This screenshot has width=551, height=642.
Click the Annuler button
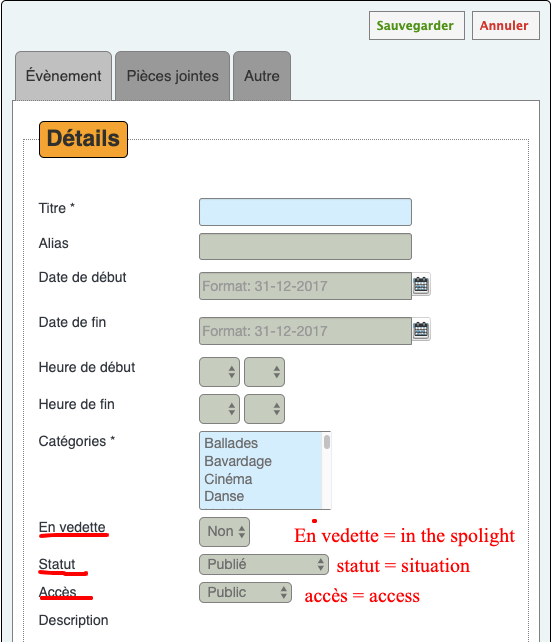pyautogui.click(x=506, y=25)
